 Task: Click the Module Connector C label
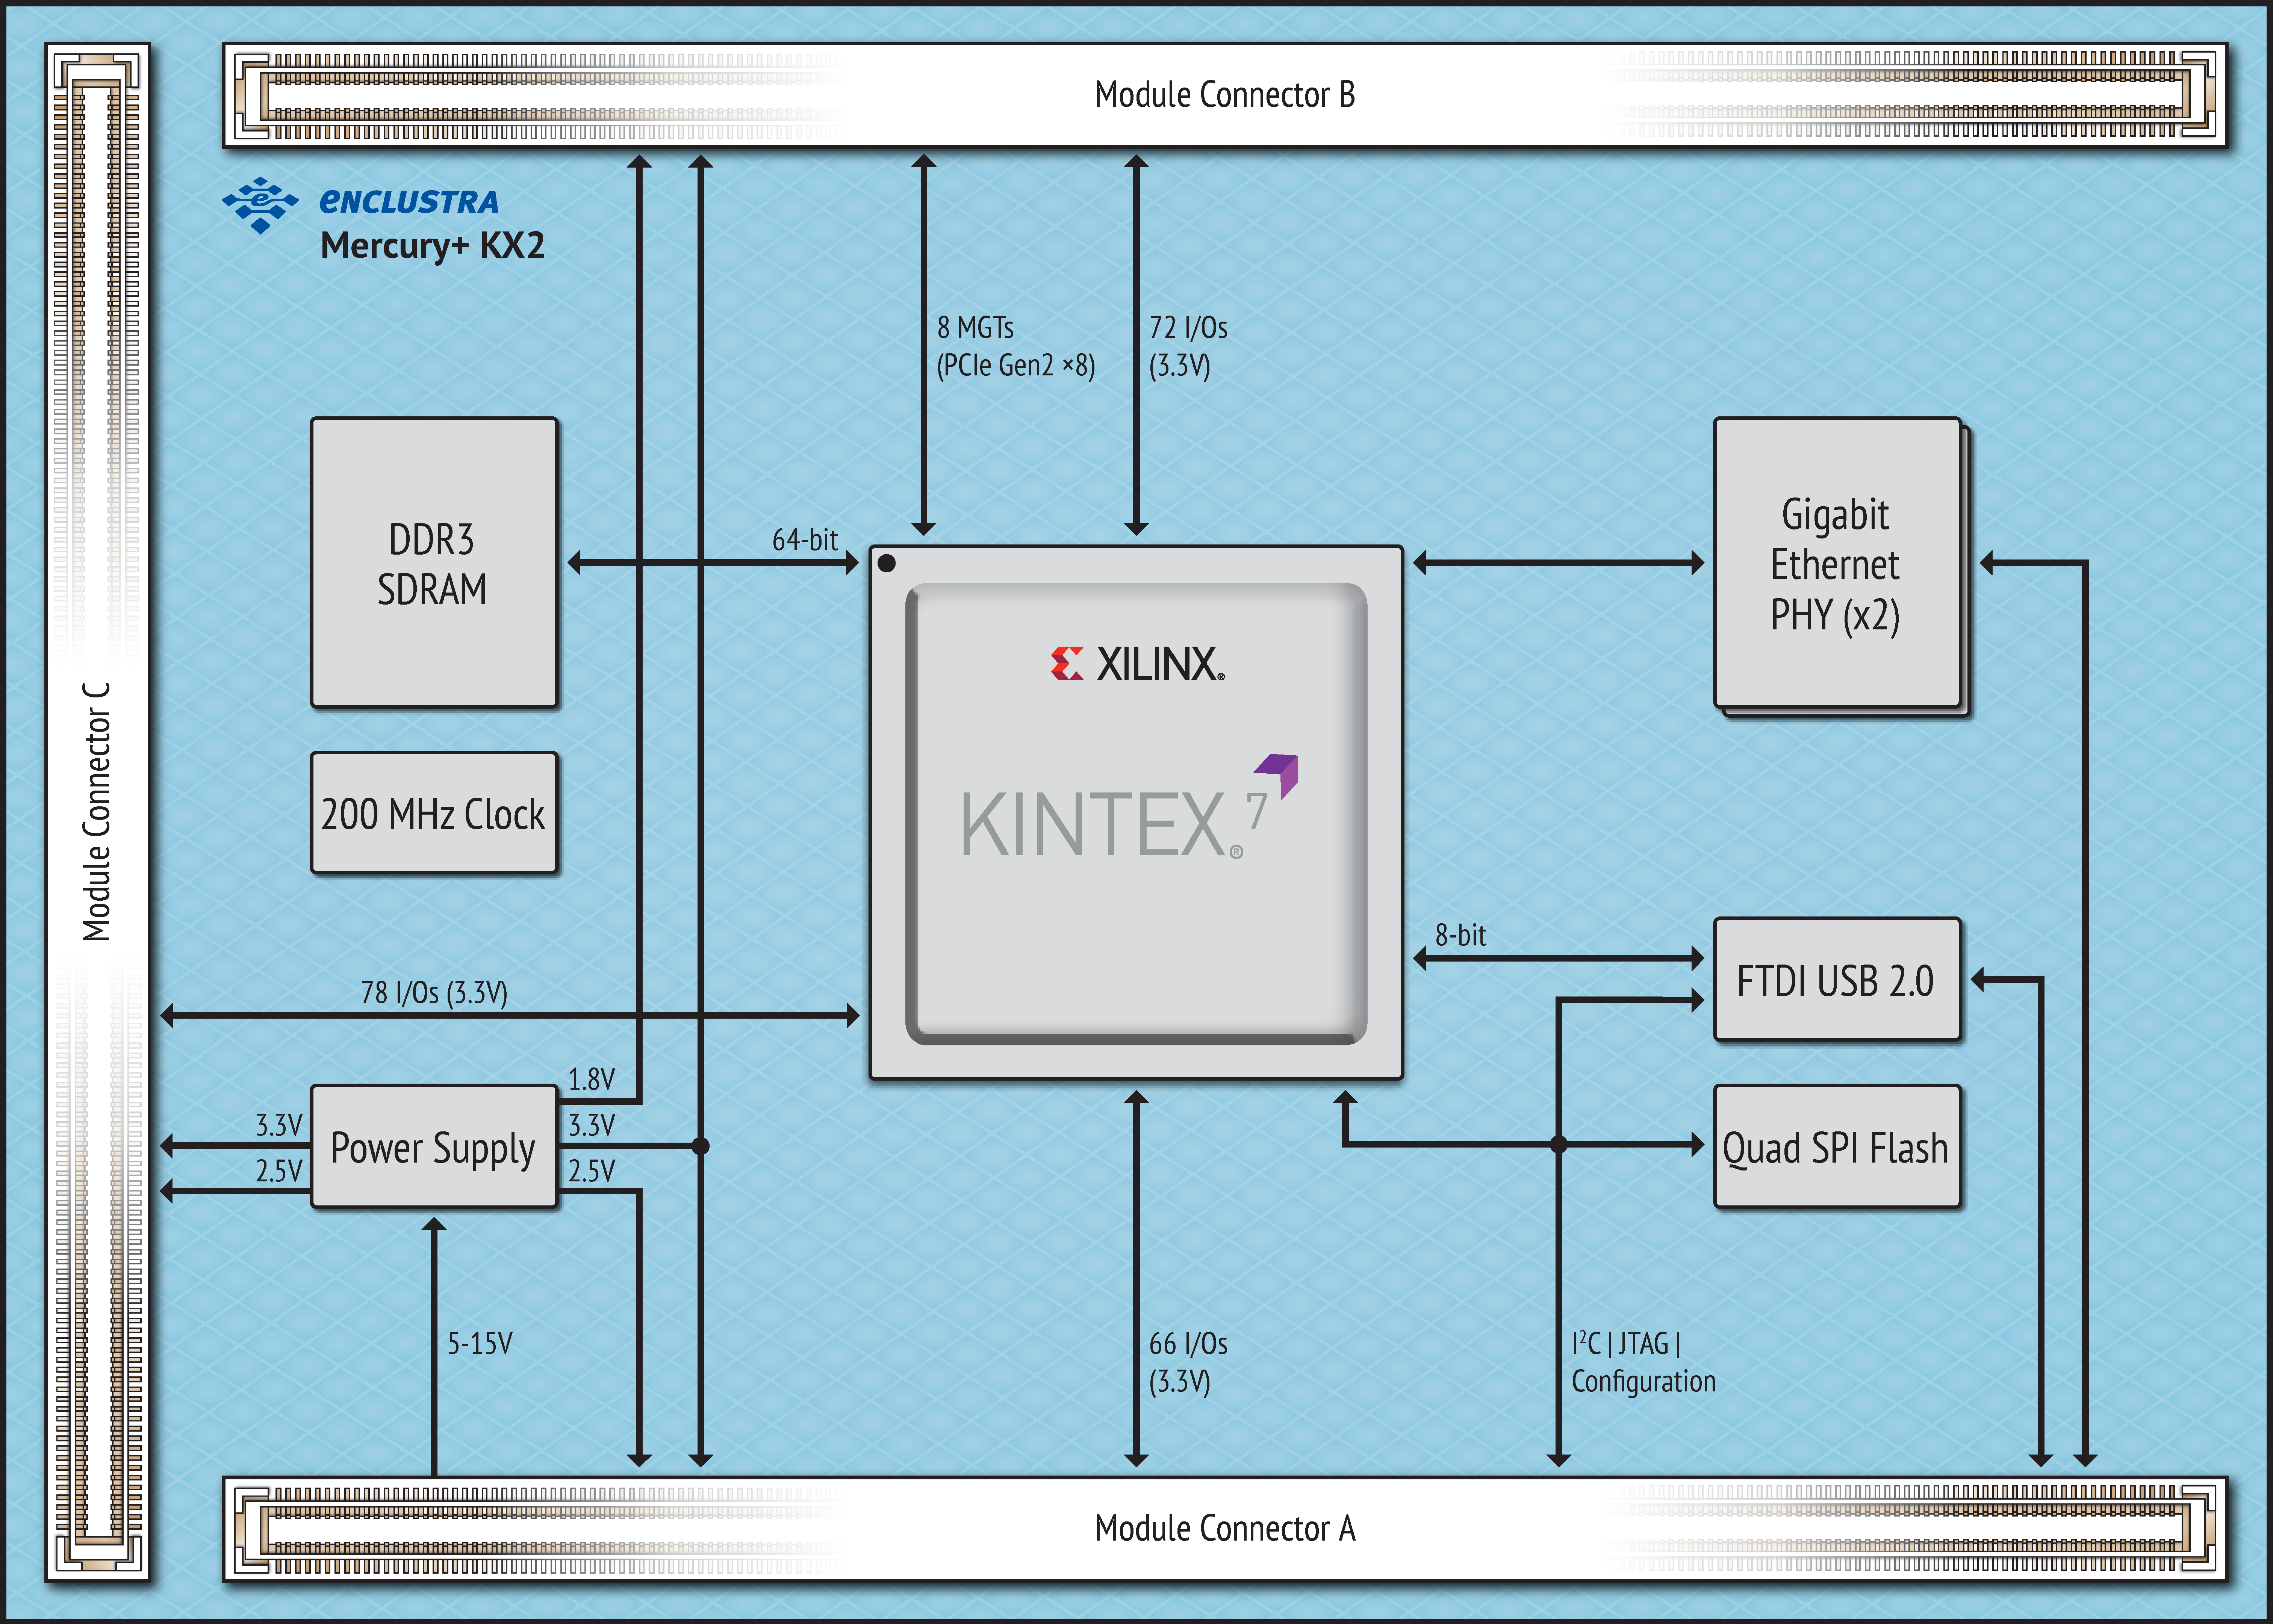point(96,812)
